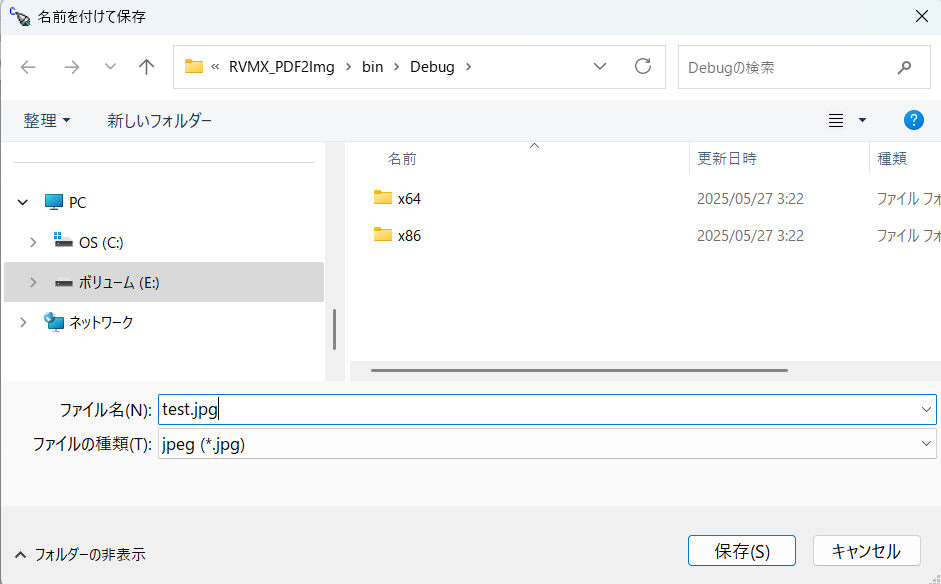Click the blue Help question mark icon
Image resolution: width=941 pixels, height=584 pixels.
pos(913,120)
